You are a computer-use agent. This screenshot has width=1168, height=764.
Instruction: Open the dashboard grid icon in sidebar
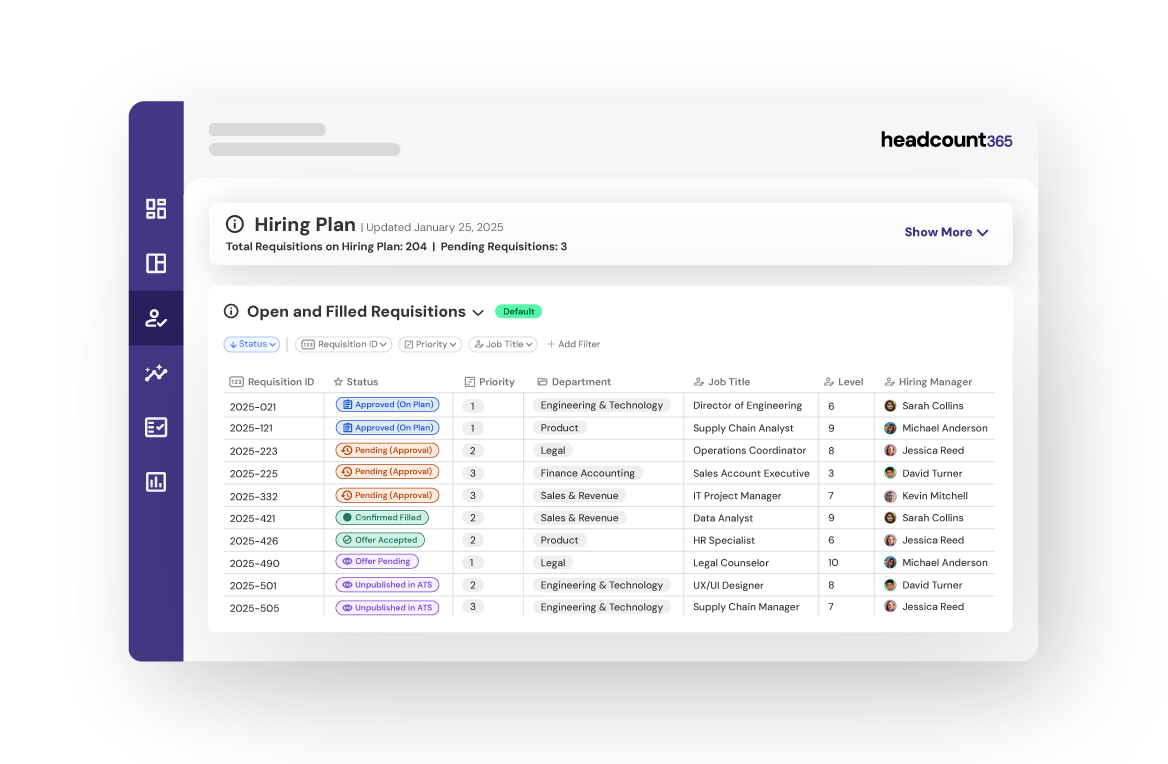click(156, 209)
